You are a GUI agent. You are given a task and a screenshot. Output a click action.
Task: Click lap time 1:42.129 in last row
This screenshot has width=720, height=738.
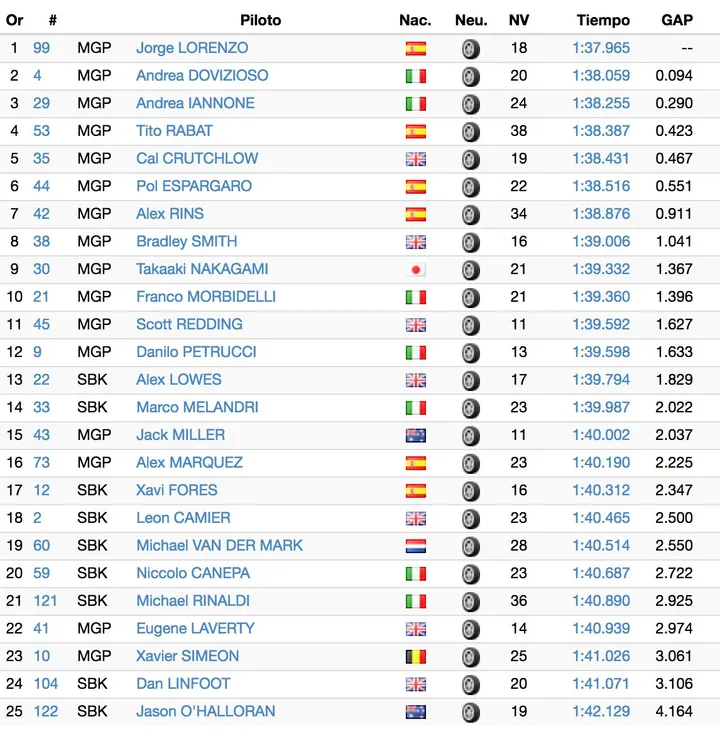(601, 711)
